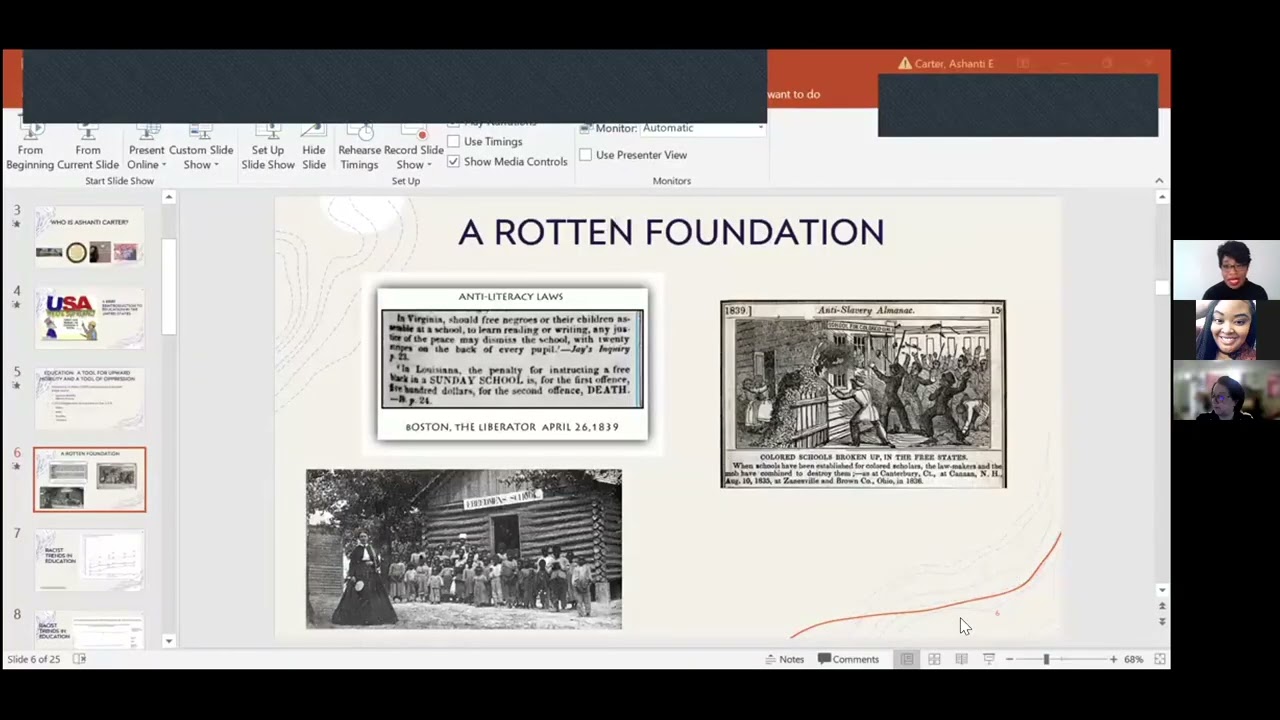This screenshot has height=720, width=1280.
Task: Click the zoom out minus button
Action: (1009, 659)
